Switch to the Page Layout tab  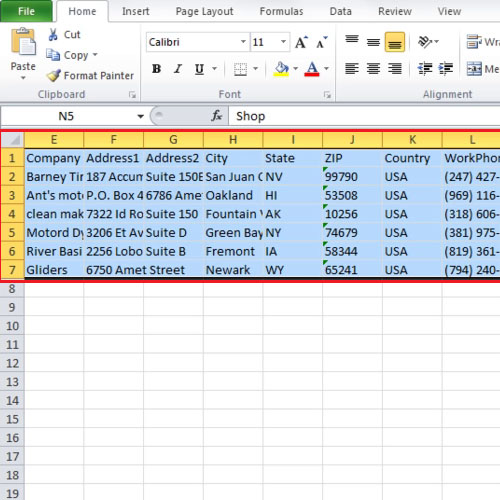coord(204,11)
